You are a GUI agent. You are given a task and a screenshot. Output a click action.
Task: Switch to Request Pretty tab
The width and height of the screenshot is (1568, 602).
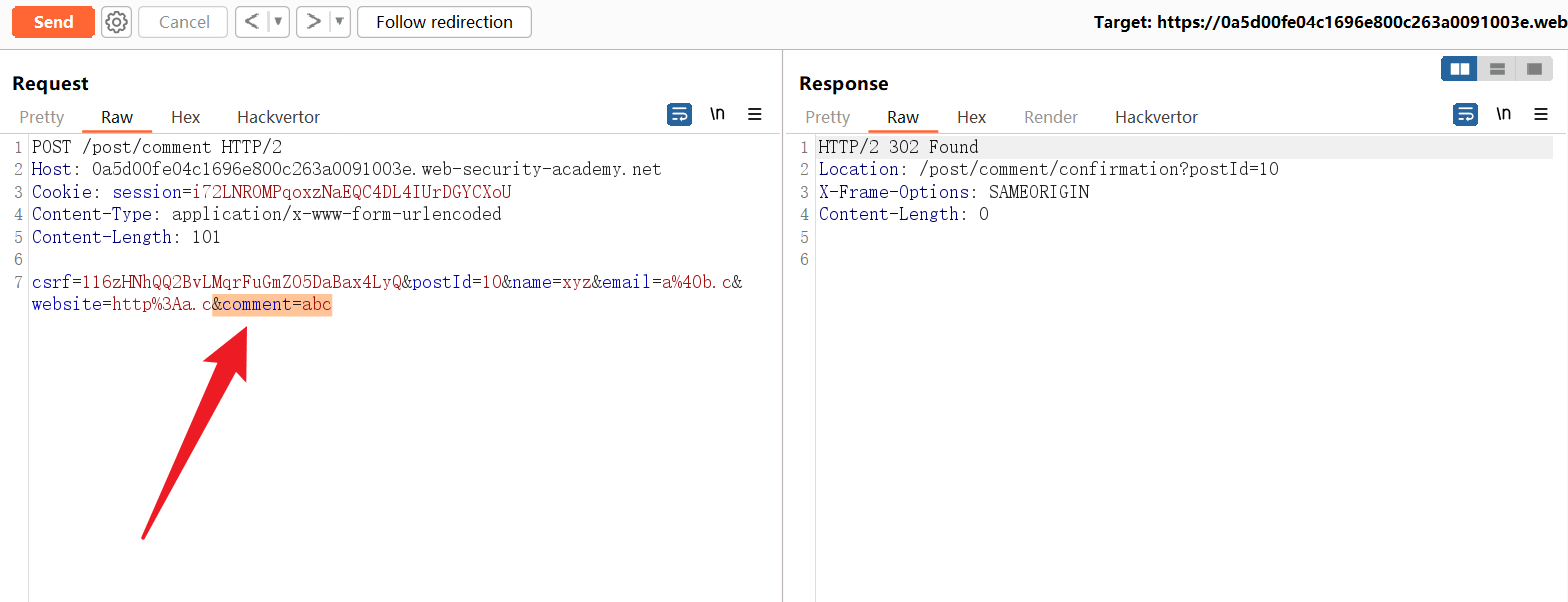click(42, 117)
